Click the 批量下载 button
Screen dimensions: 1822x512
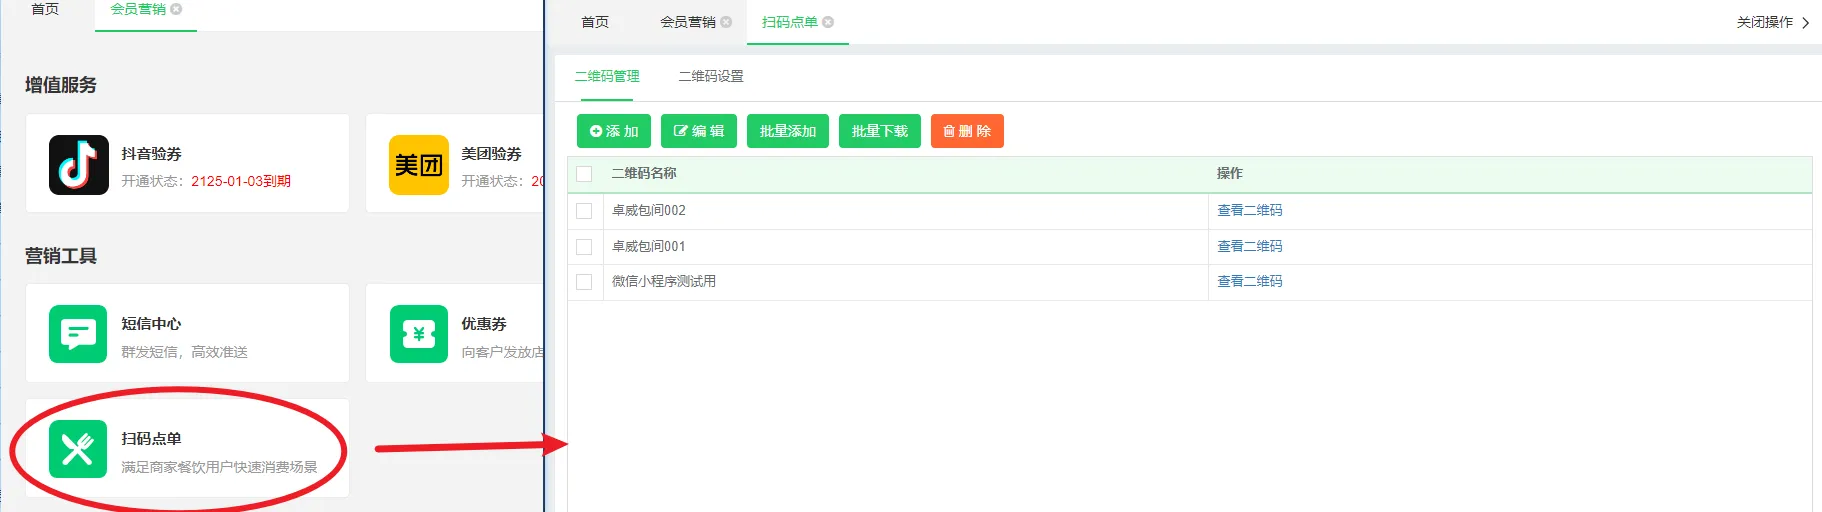(x=880, y=131)
